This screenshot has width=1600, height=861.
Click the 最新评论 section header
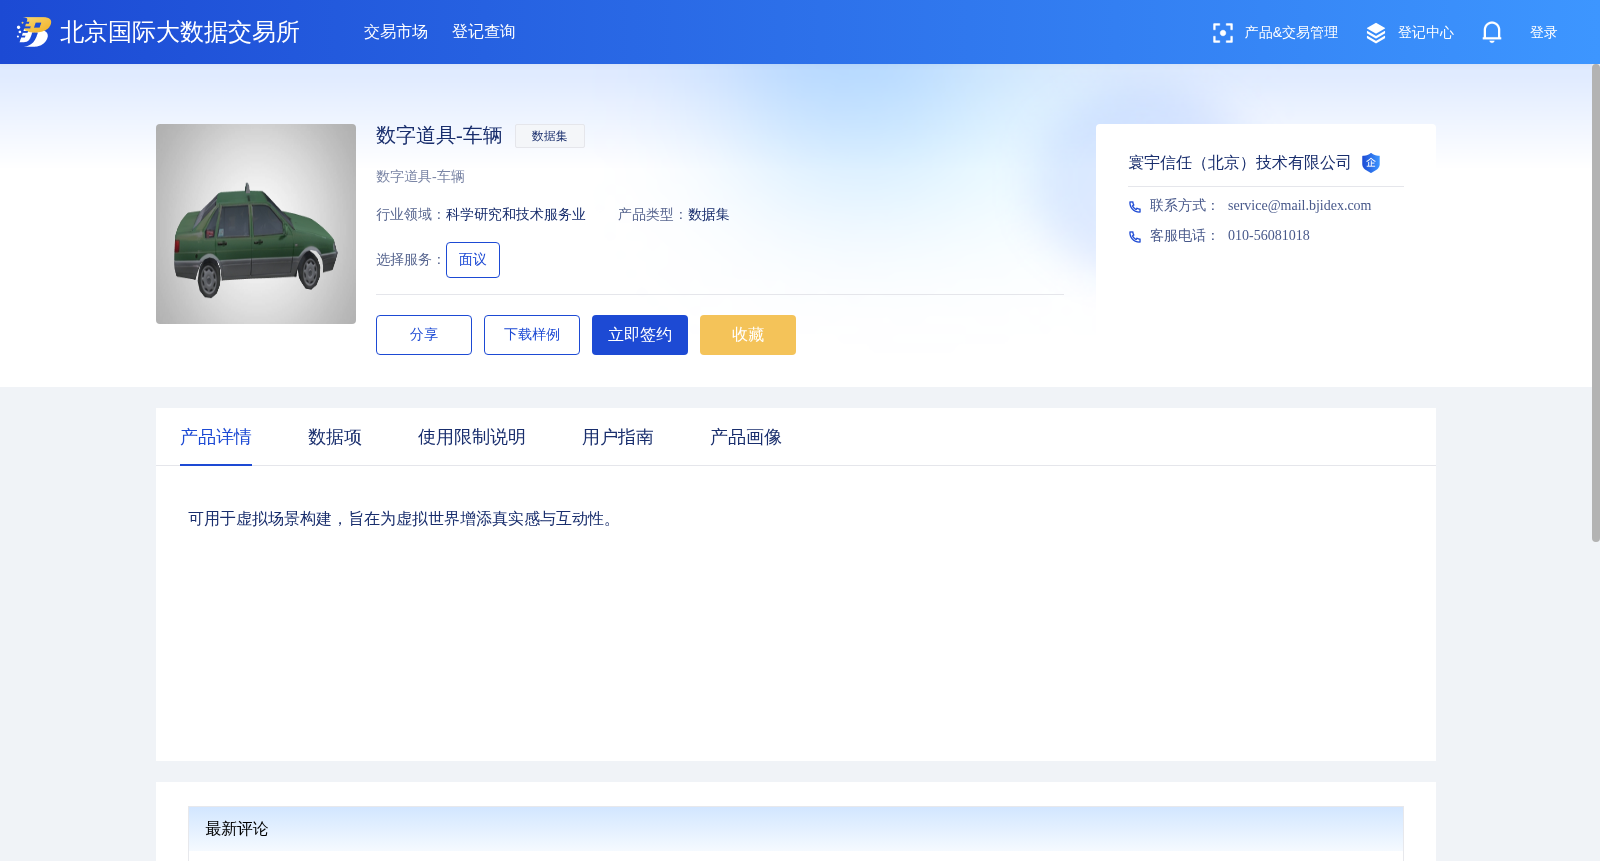(x=796, y=829)
